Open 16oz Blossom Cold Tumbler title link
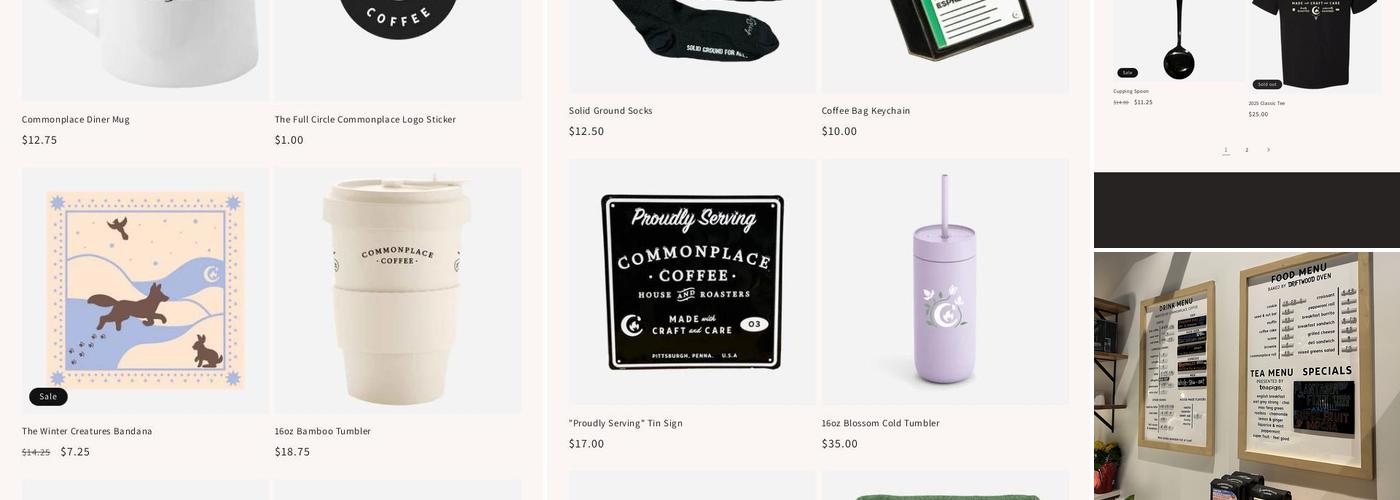The height and width of the screenshot is (500, 1400). (x=881, y=423)
